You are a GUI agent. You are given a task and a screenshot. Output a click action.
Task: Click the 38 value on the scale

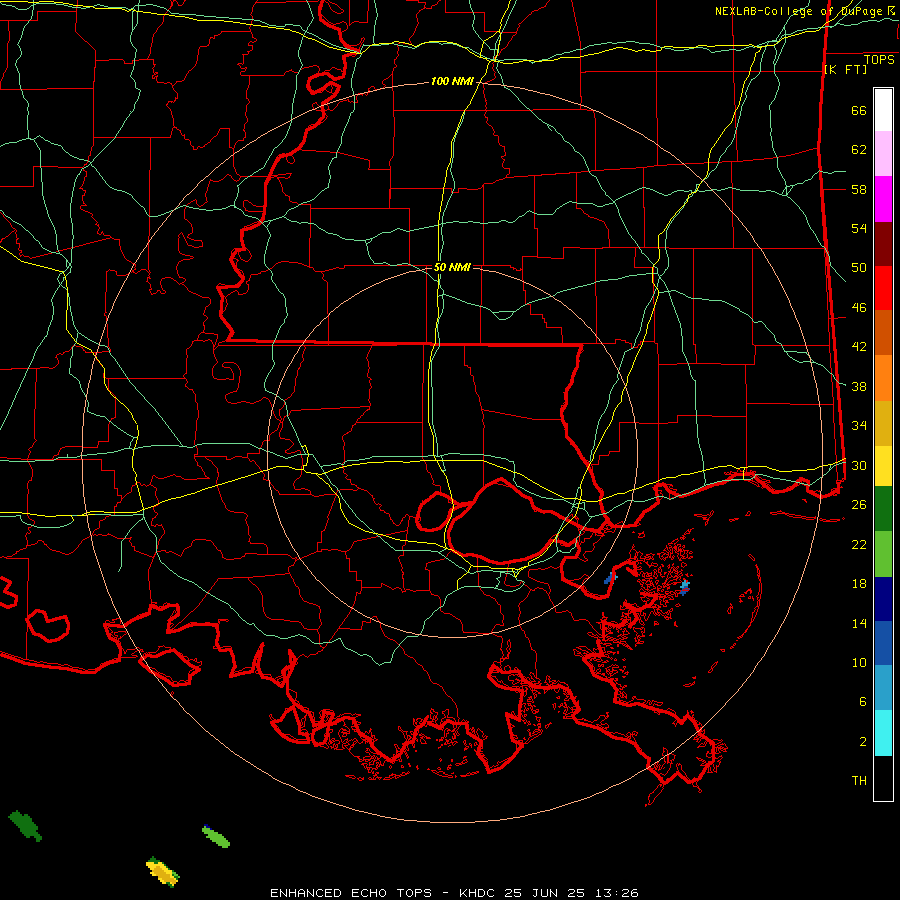[859, 386]
